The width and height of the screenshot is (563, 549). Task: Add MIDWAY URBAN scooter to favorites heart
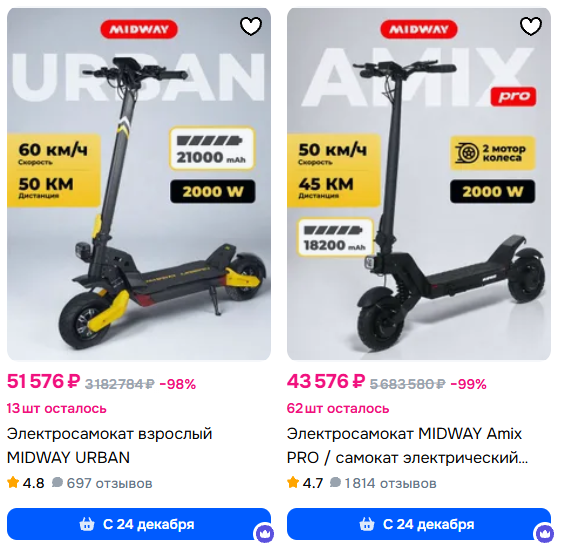251,26
